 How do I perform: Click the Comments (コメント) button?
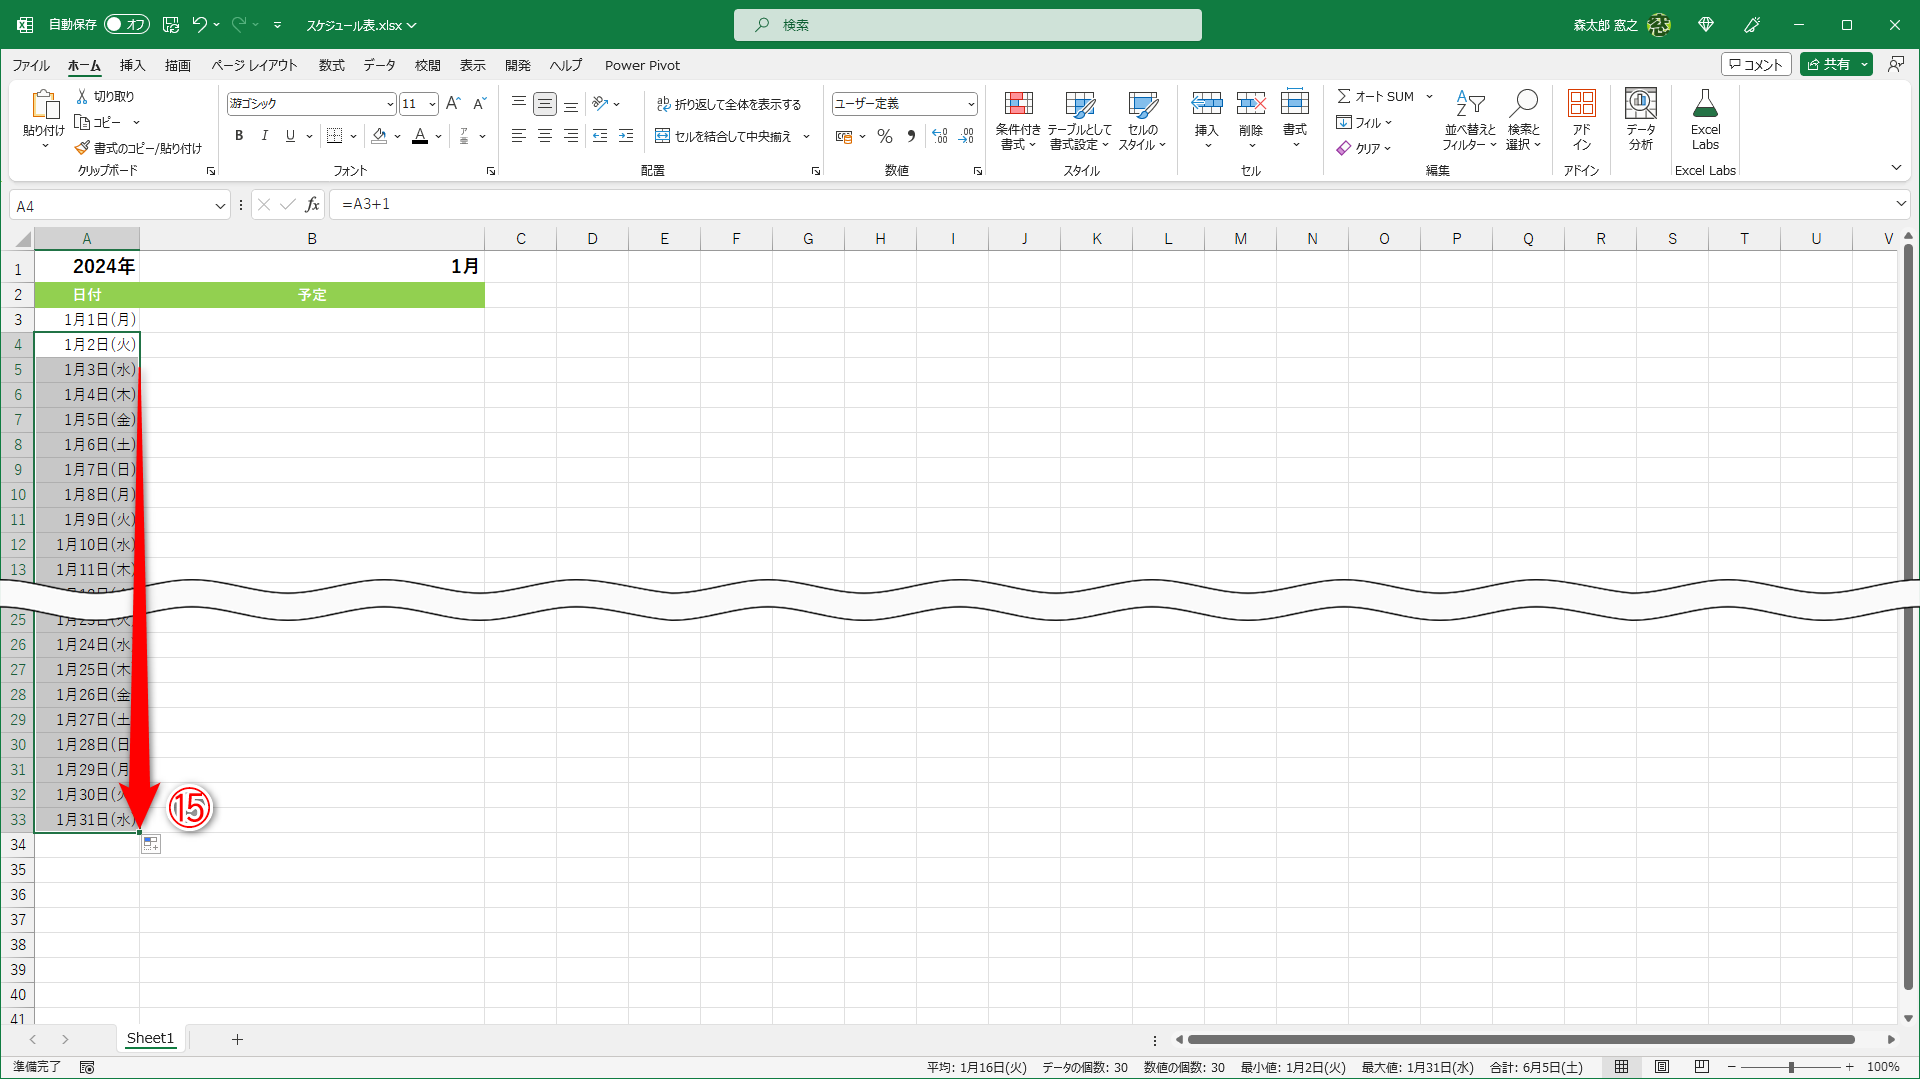click(1756, 65)
